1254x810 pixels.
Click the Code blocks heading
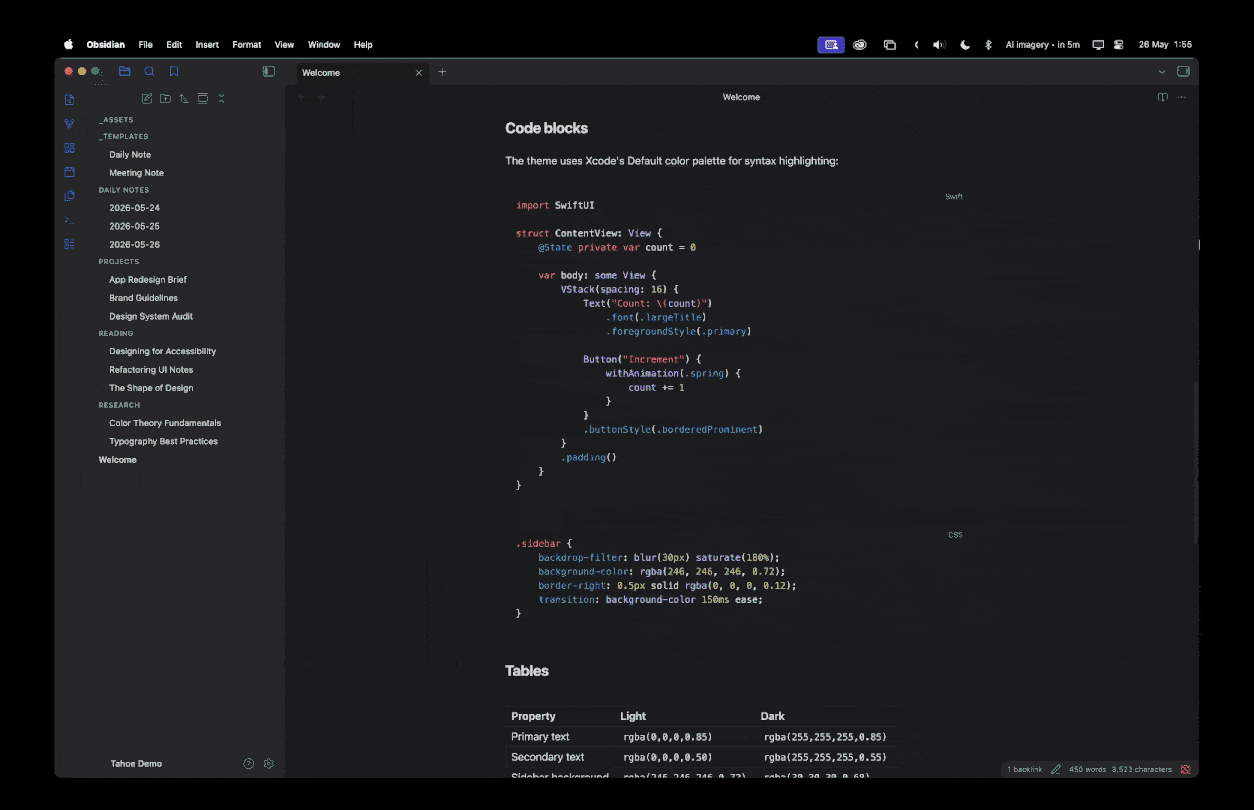pyautogui.click(x=546, y=128)
